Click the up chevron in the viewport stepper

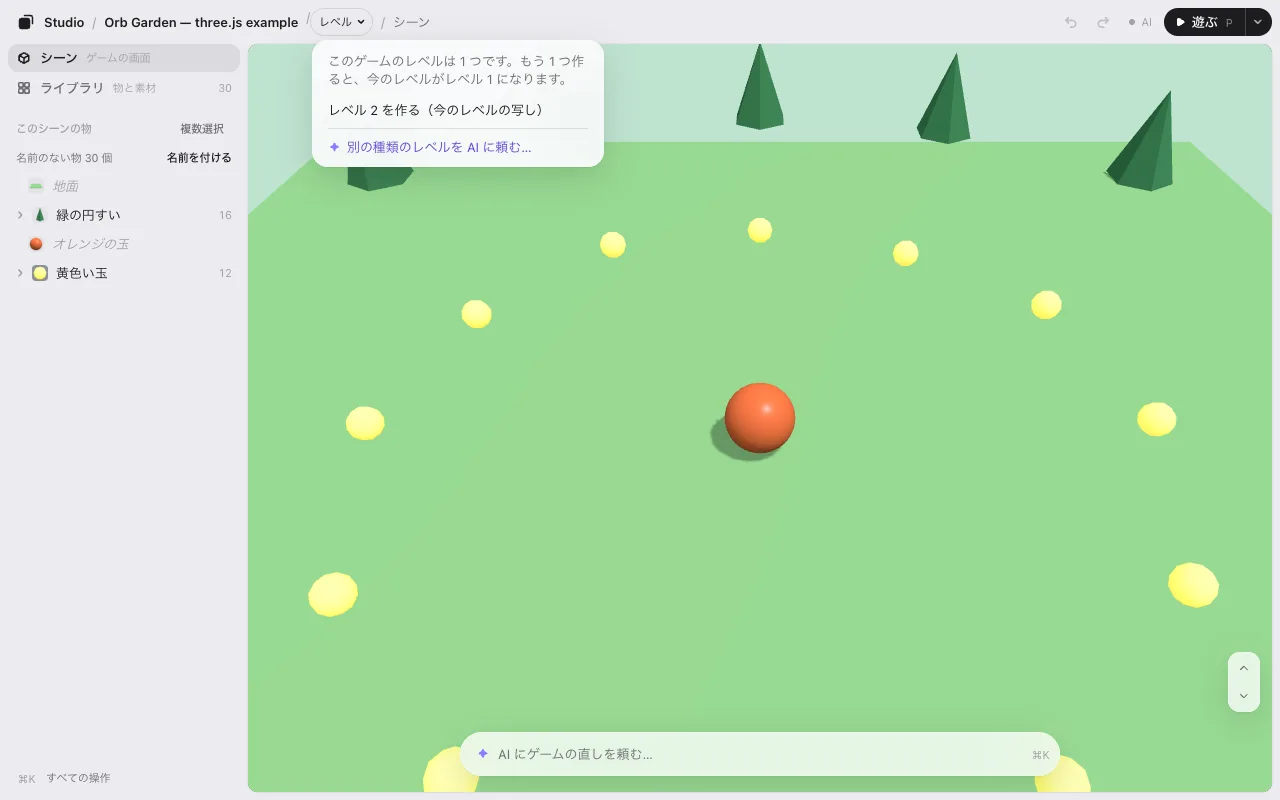click(1244, 668)
